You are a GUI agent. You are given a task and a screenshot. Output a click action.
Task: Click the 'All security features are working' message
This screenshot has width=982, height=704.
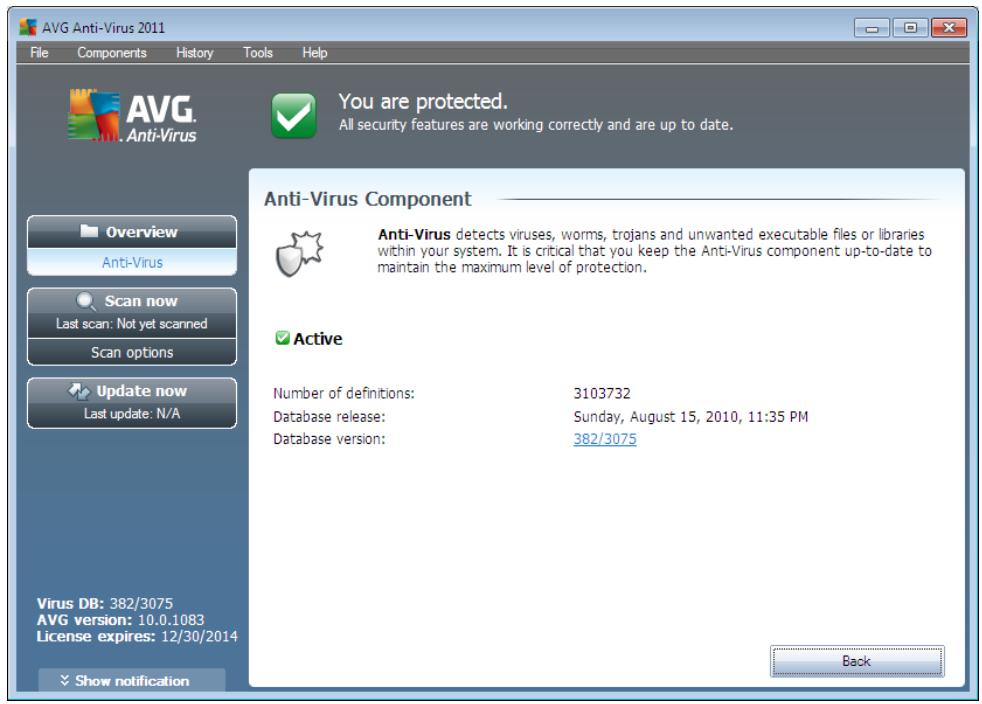[535, 125]
